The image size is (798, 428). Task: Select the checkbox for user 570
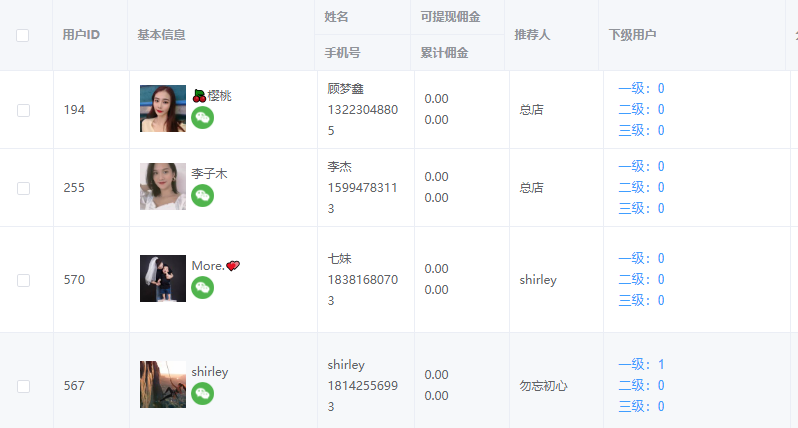coord(23,280)
